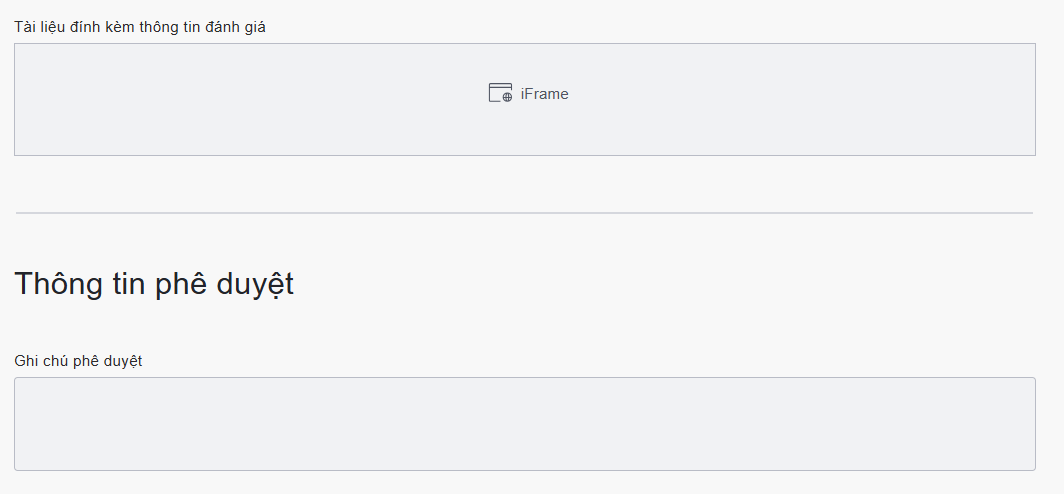Click the globe badge on iFrame icon
The image size is (1064, 494).
(507, 97)
